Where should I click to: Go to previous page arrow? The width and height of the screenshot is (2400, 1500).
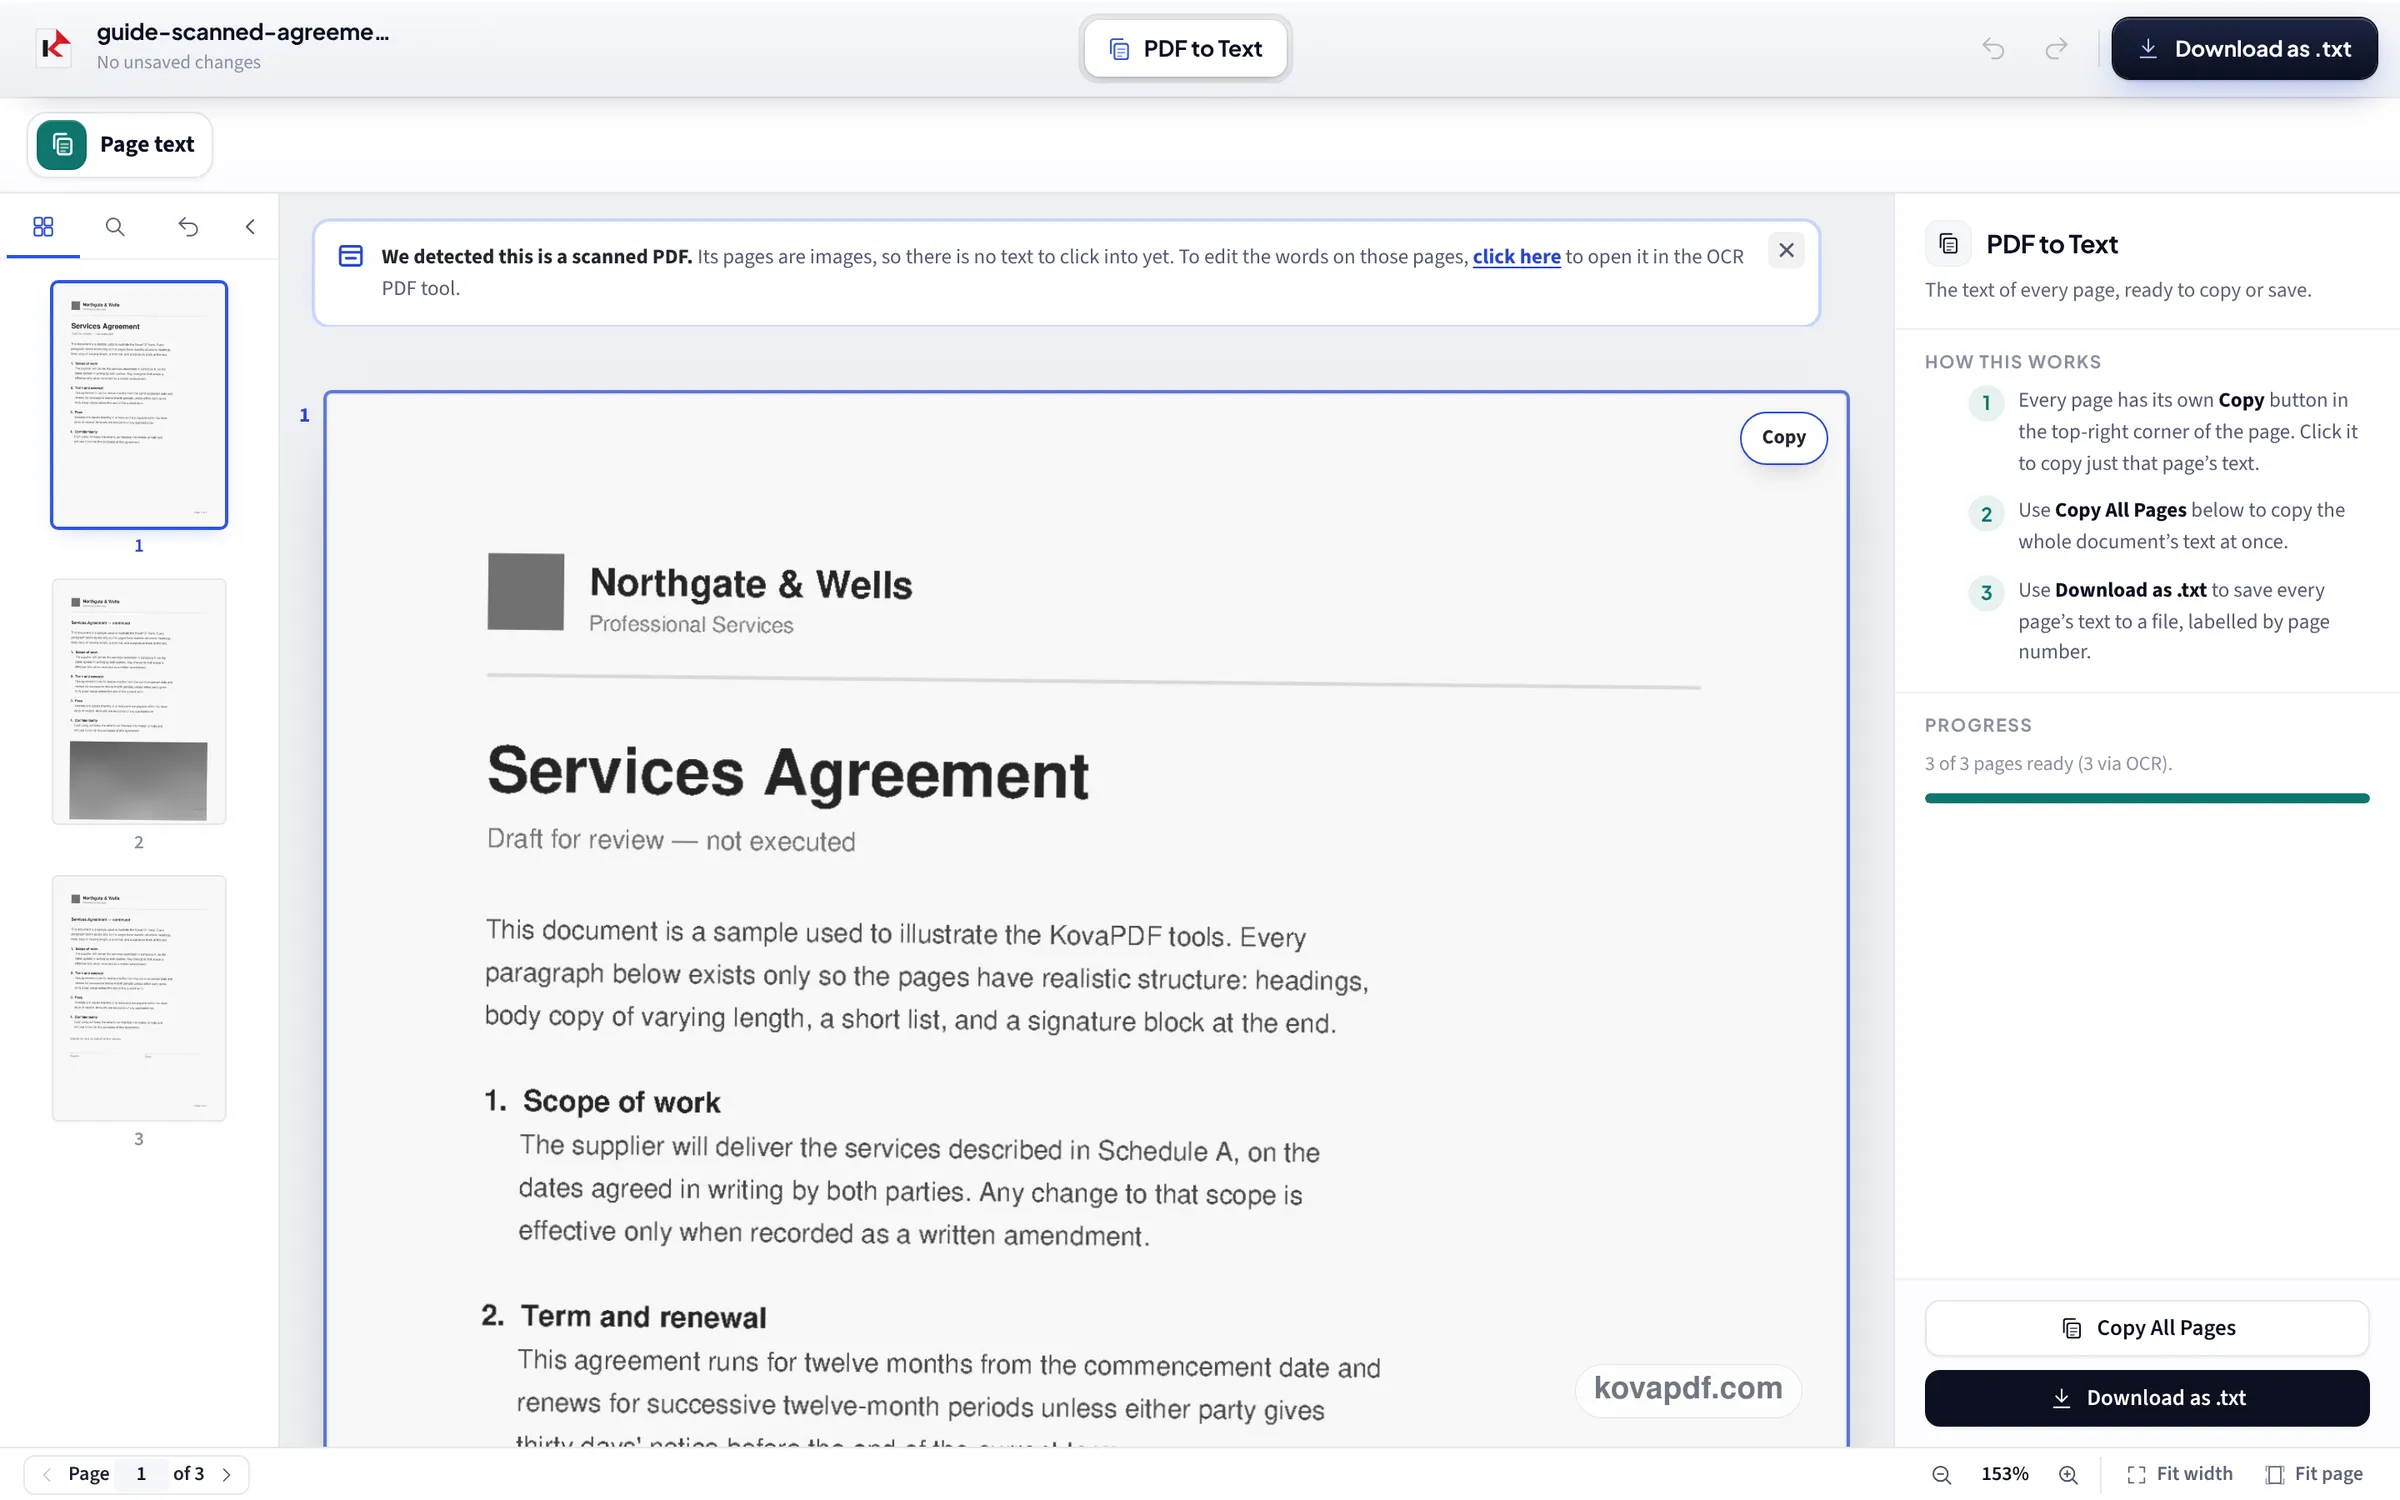pyautogui.click(x=46, y=1474)
